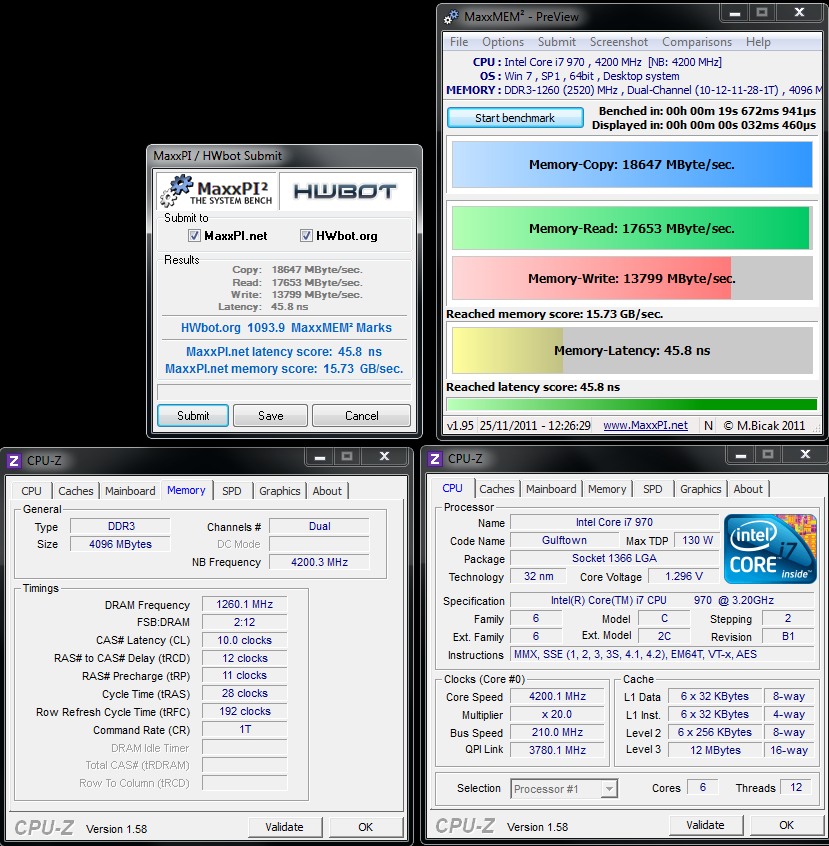Viewport: 829px width, 846px height.
Task: Select CPU tab in right CPU-Z window
Action: coord(452,488)
